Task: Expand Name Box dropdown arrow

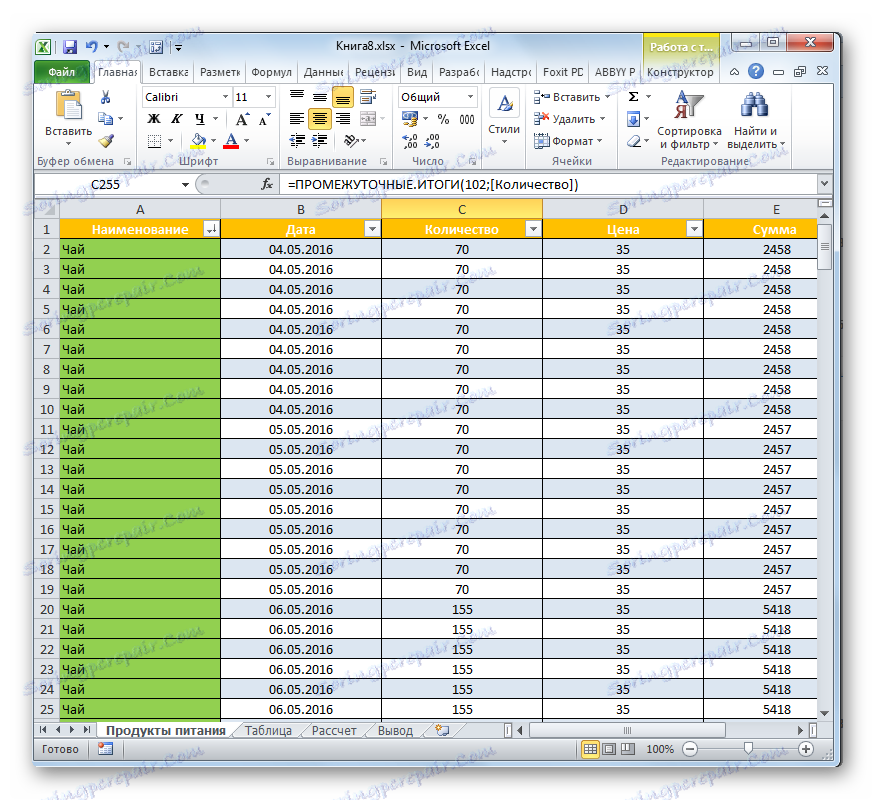Action: (185, 184)
